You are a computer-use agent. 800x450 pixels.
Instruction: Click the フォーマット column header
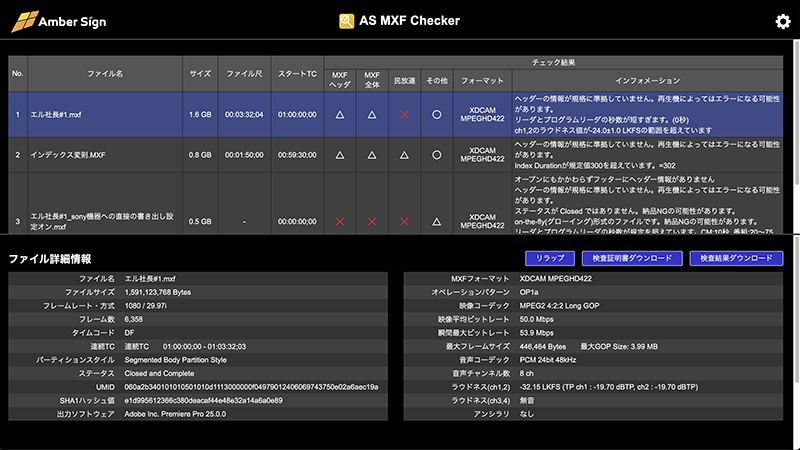(482, 81)
